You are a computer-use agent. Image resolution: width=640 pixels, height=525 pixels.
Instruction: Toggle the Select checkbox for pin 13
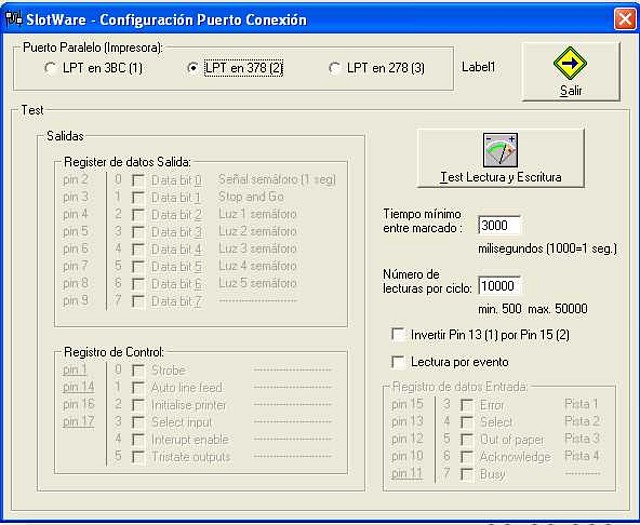[467, 422]
